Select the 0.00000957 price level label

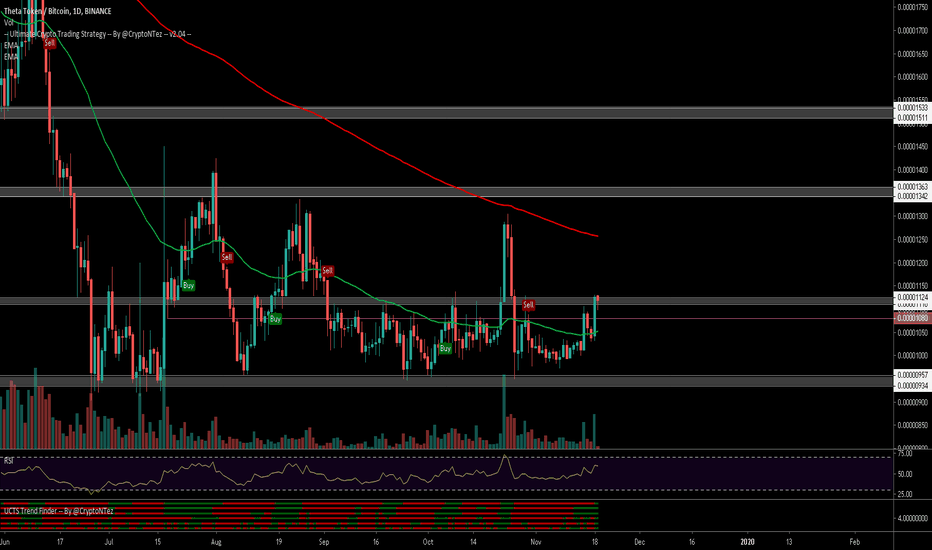pyautogui.click(x=912, y=375)
